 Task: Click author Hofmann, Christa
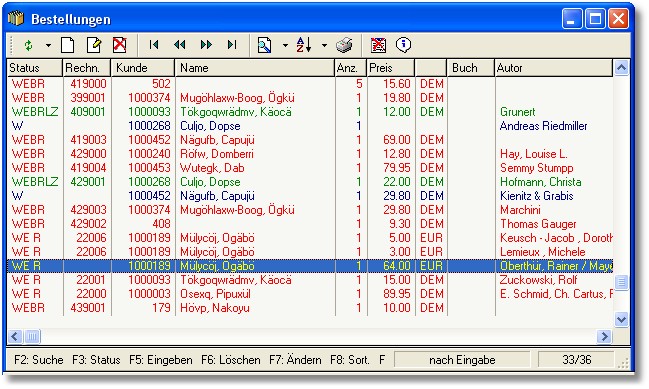(541, 182)
